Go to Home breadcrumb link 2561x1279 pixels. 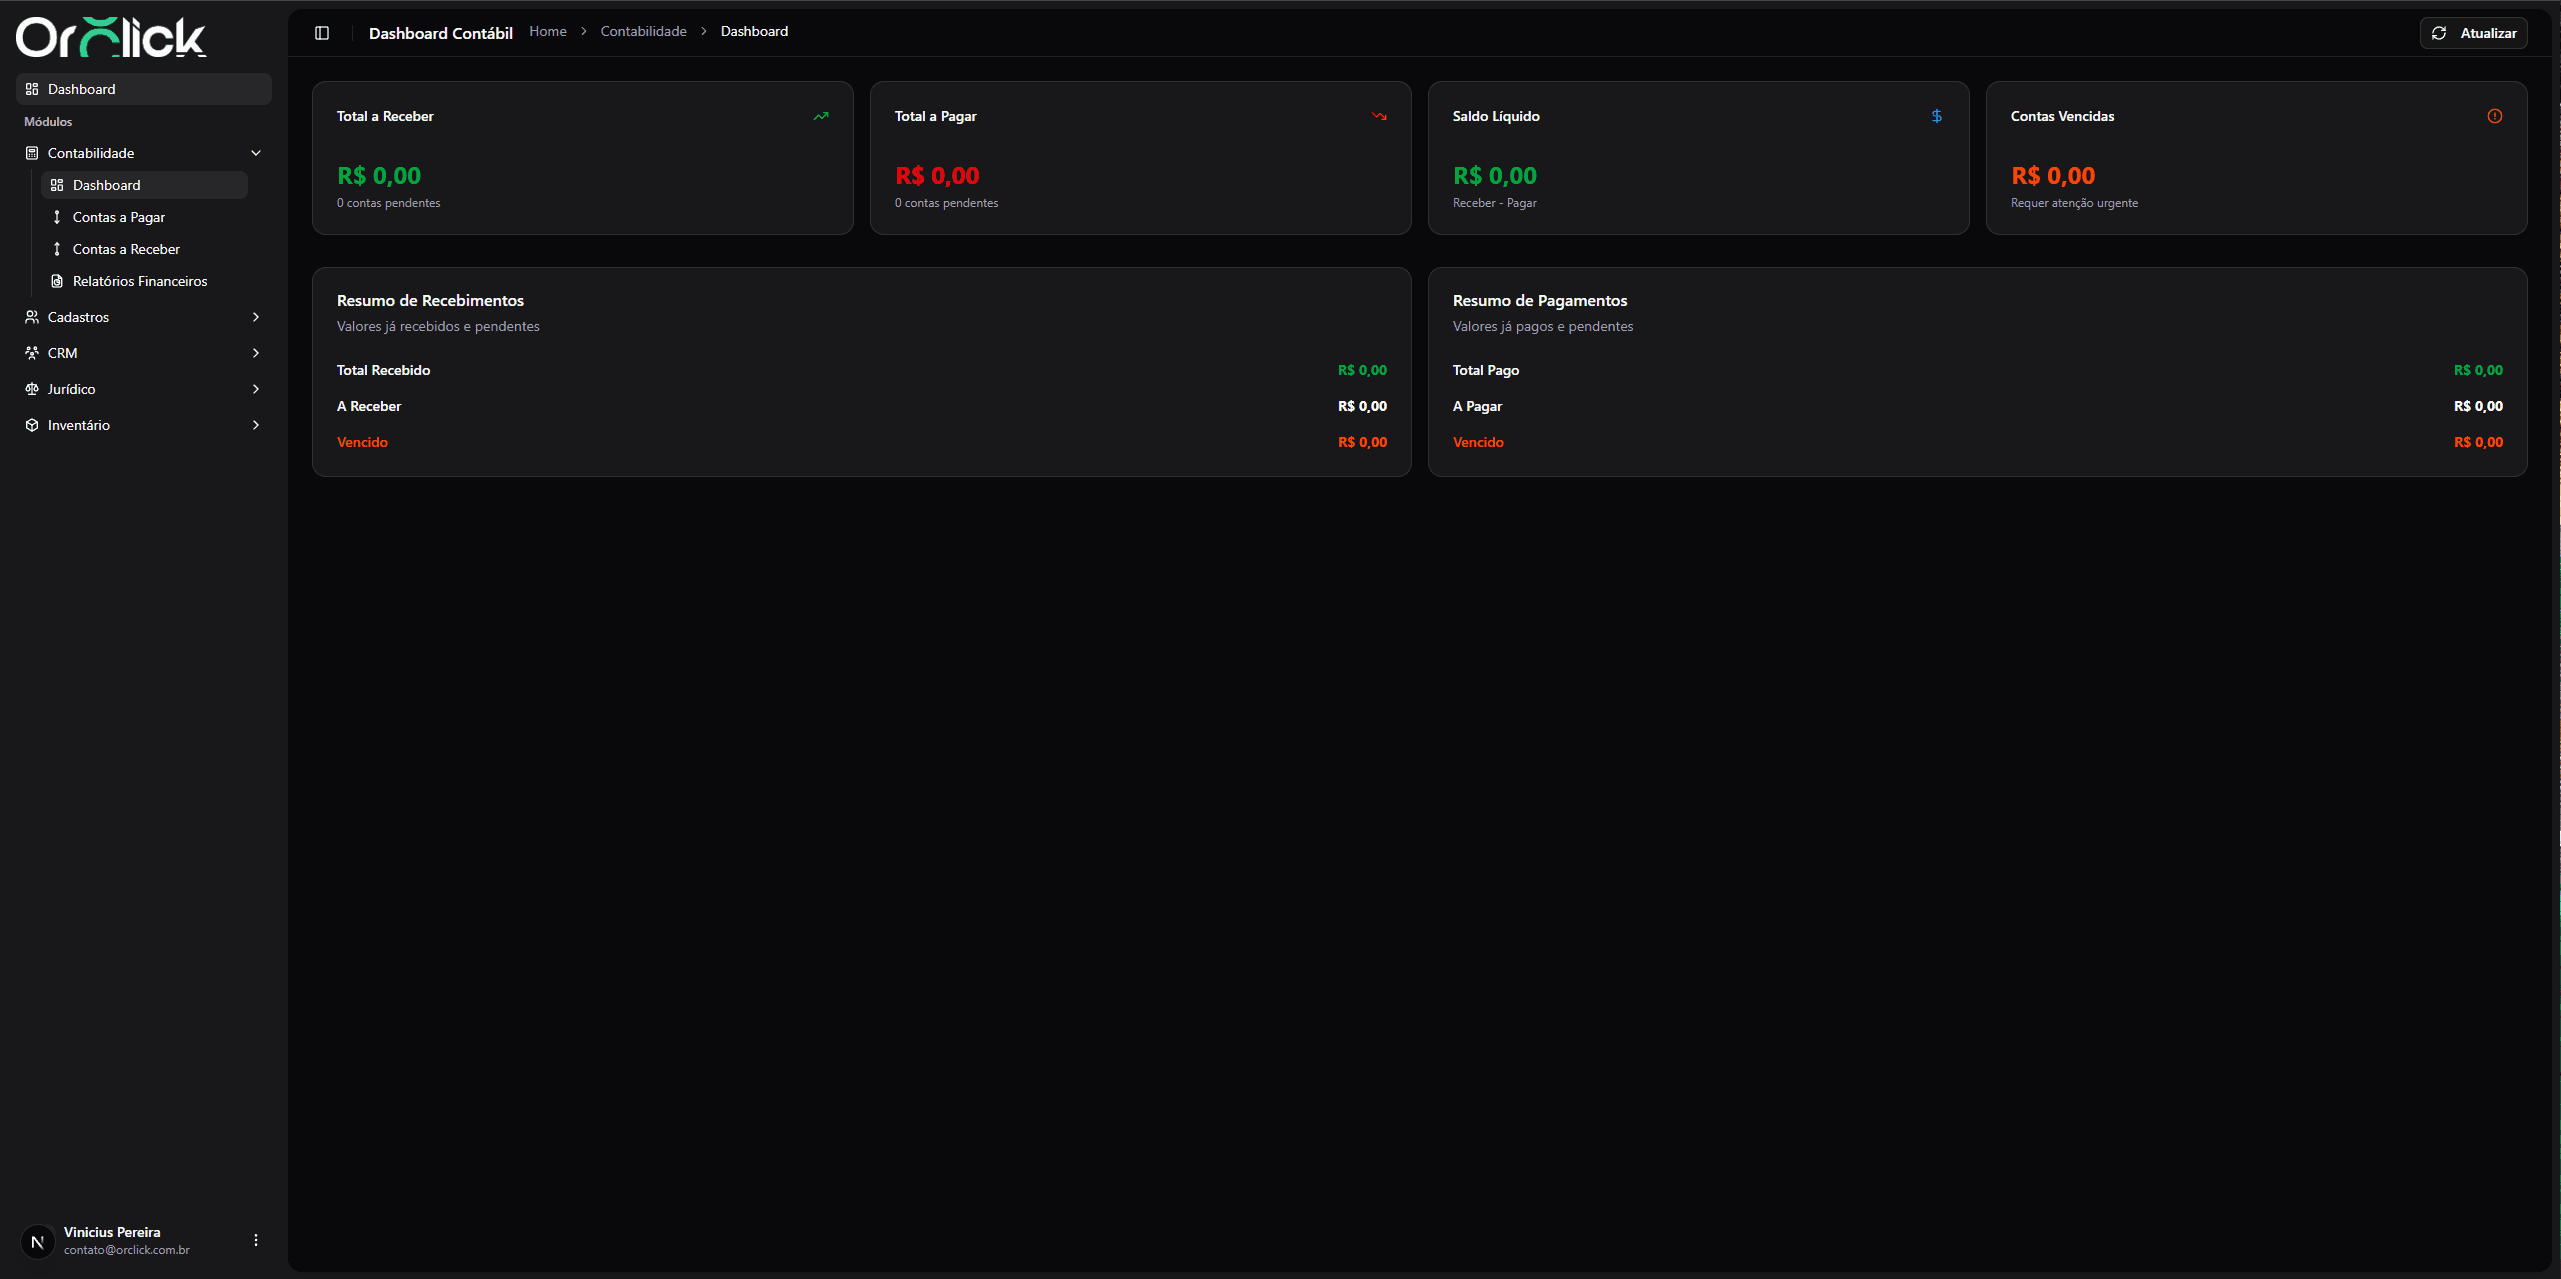pyautogui.click(x=548, y=31)
